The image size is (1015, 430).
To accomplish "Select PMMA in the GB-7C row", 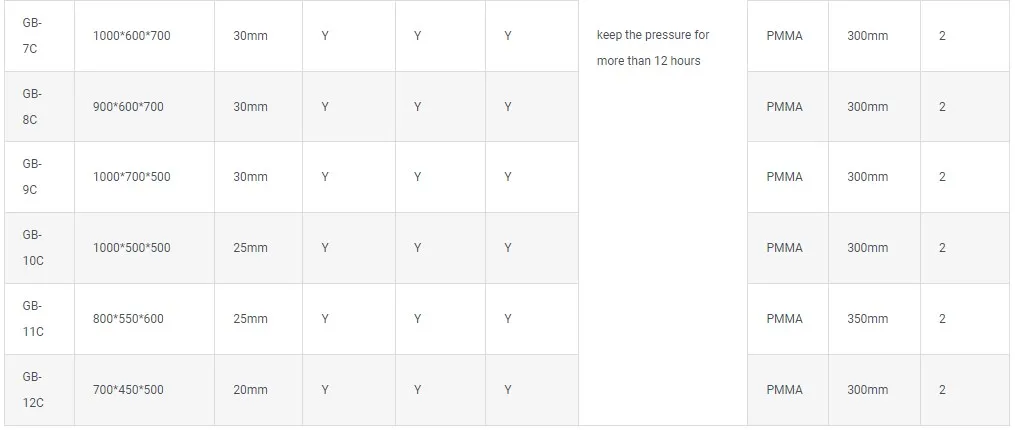I will pos(784,36).
